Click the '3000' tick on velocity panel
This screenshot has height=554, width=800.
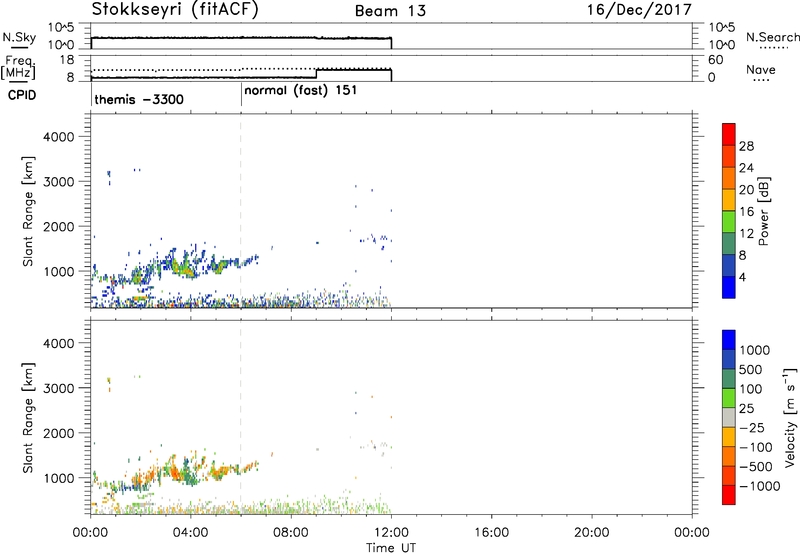(59, 388)
